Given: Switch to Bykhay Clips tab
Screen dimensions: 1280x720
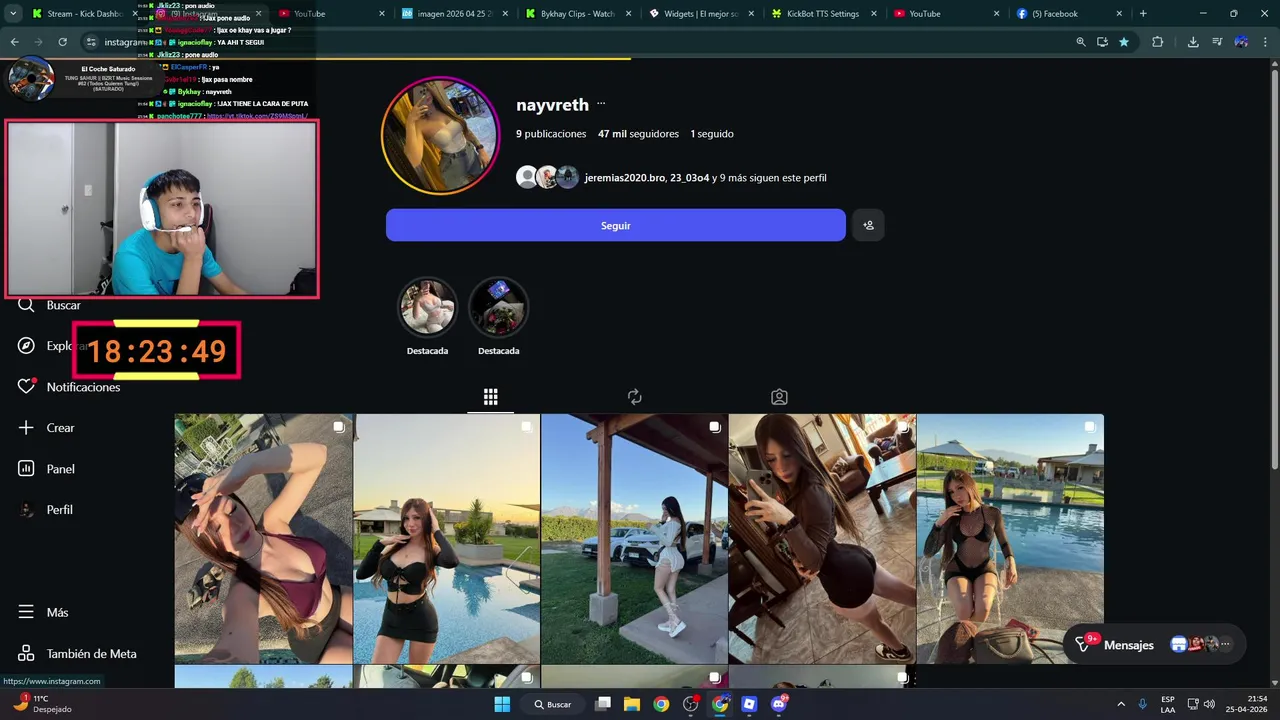Looking at the screenshot, I should tap(578, 14).
